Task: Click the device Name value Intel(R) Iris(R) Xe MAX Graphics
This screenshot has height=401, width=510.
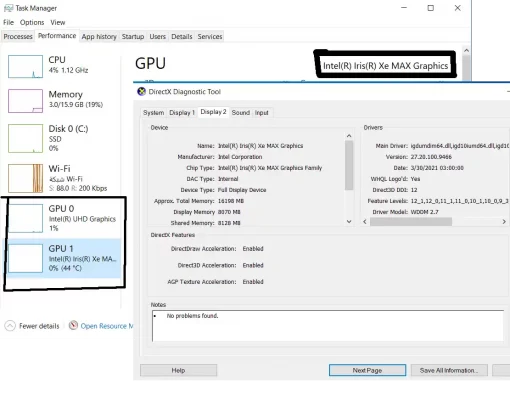Action: (x=260, y=146)
